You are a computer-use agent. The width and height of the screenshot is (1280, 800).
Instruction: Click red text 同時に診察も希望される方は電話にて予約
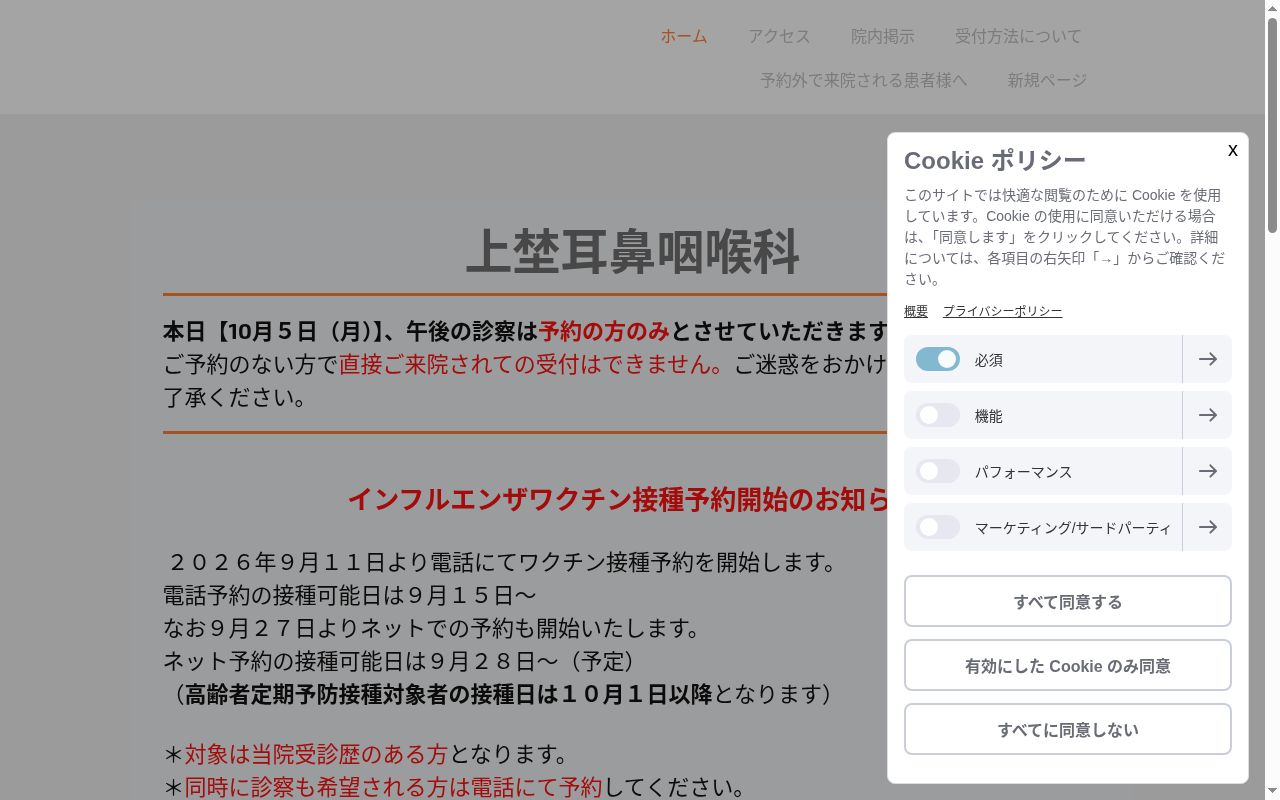[x=393, y=787]
